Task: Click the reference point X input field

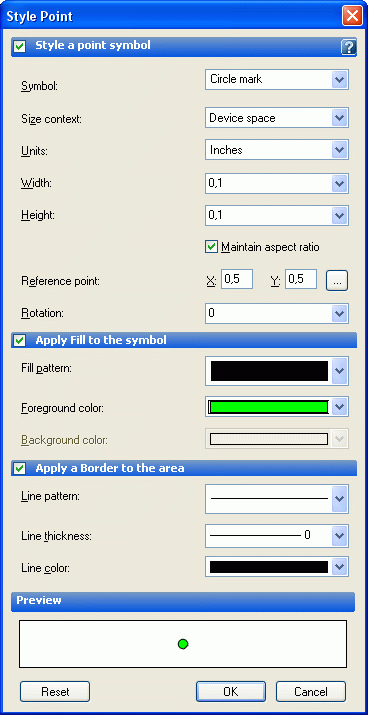Action: click(x=237, y=279)
